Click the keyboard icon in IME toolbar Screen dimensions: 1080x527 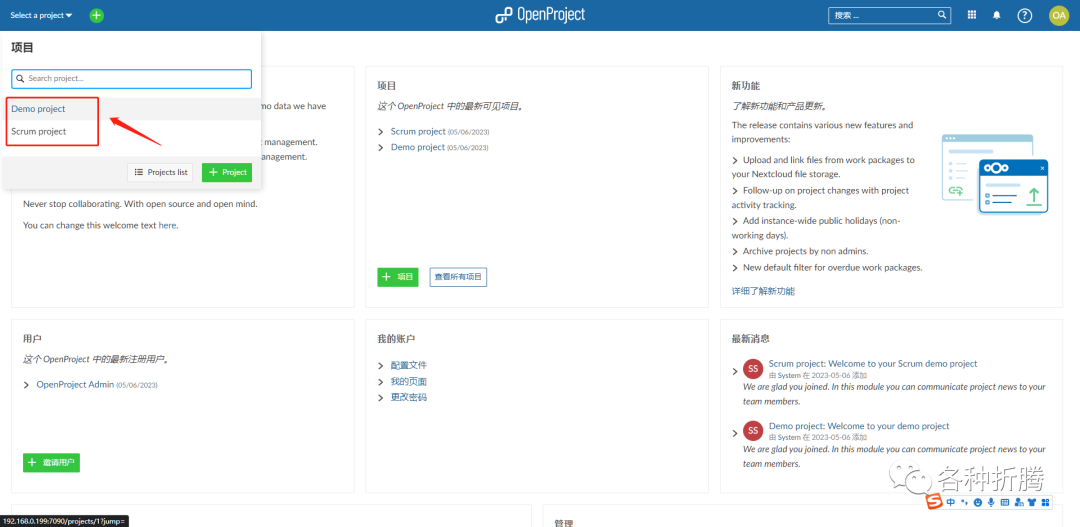click(1004, 502)
